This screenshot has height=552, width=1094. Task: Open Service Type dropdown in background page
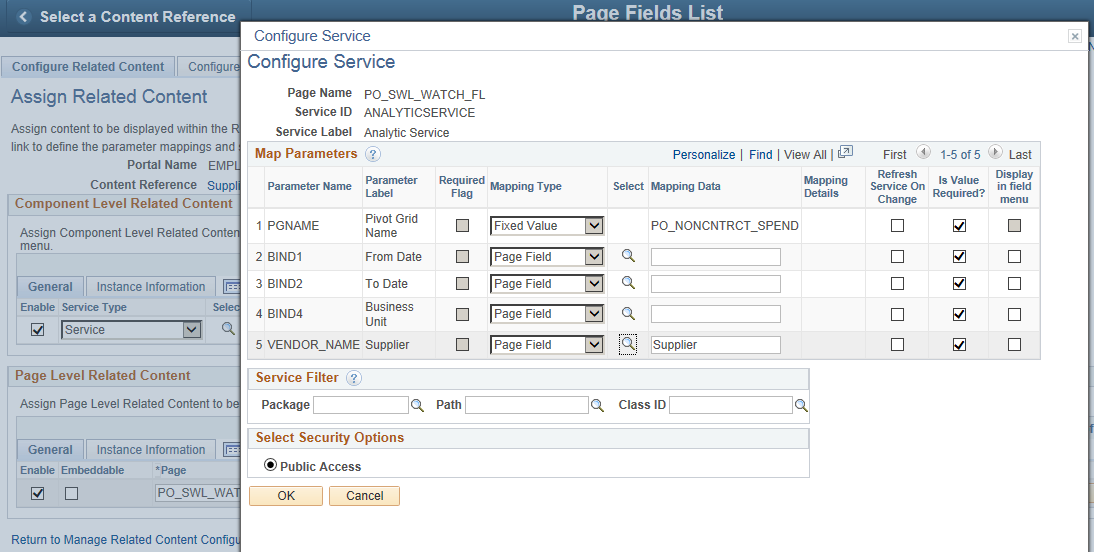tap(132, 329)
